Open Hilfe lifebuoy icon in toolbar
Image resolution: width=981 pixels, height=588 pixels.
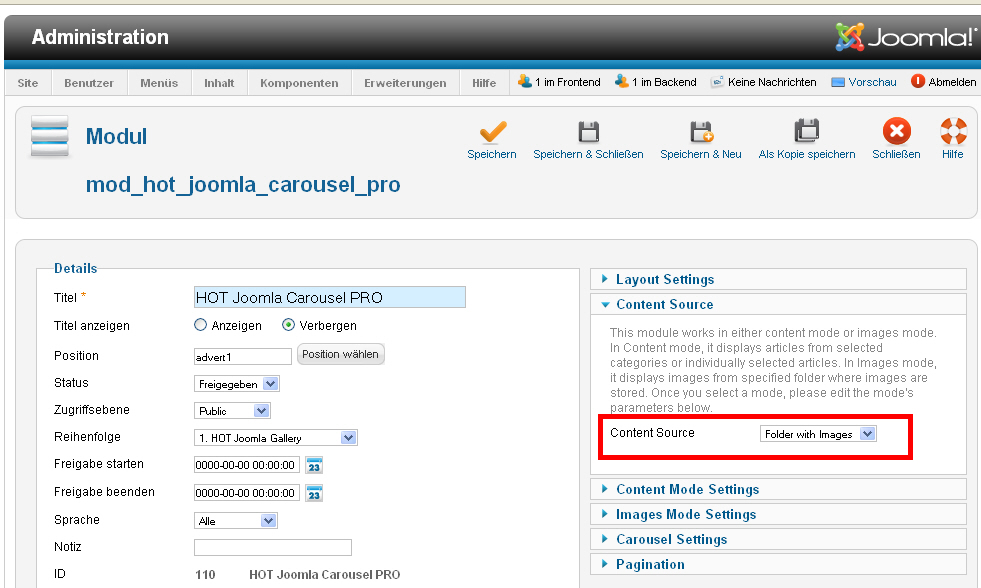click(x=953, y=131)
